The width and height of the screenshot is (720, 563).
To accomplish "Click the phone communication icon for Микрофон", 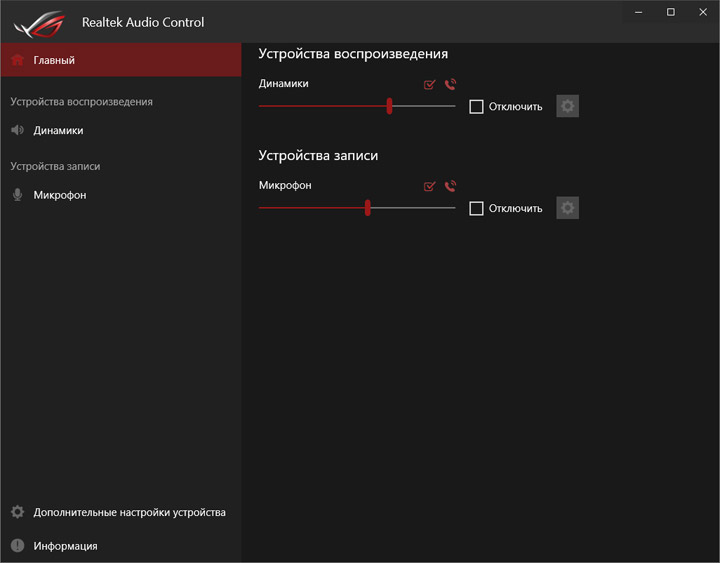I will coord(450,186).
